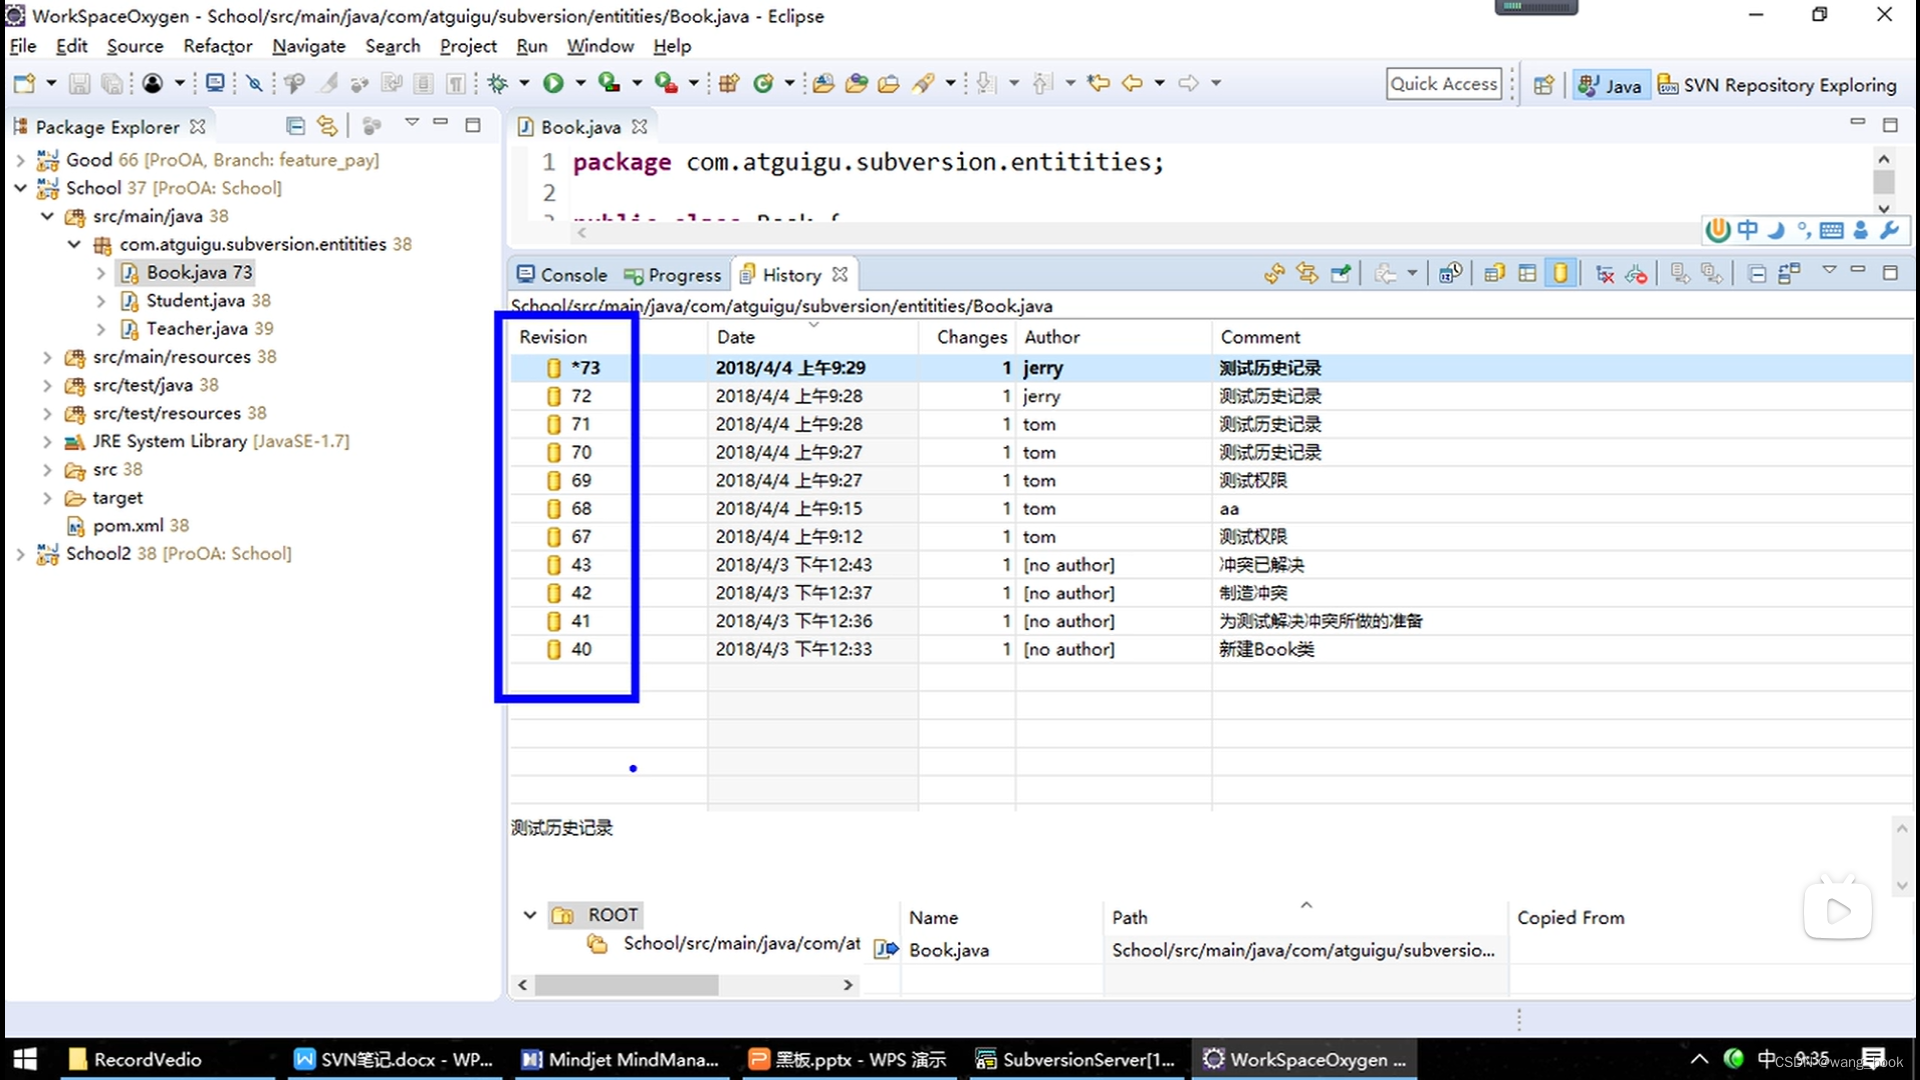Click the Coverage run icon

609,83
